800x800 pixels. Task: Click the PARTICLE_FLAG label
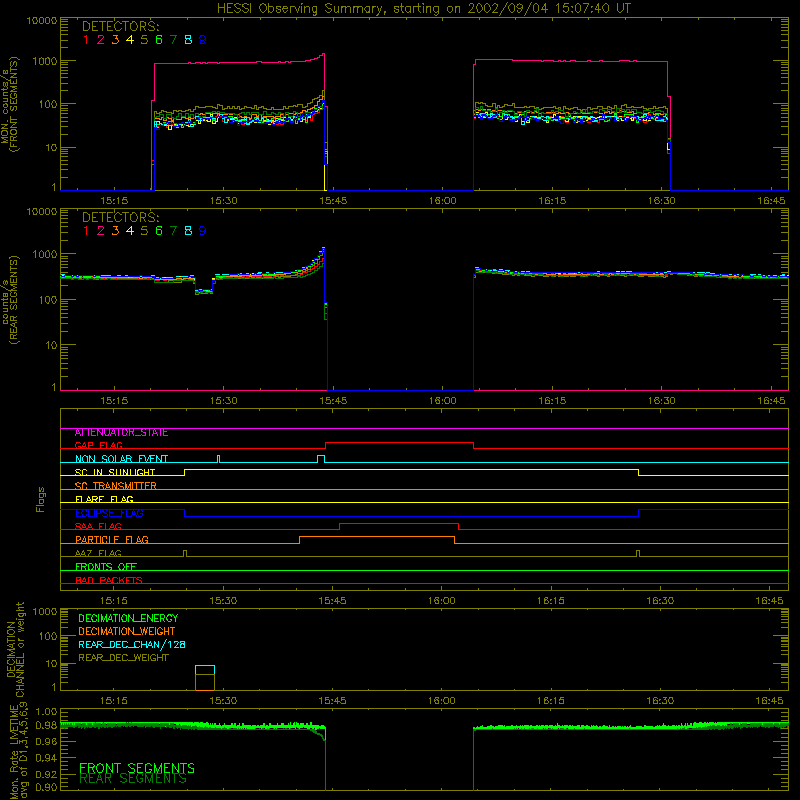[x=112, y=540]
